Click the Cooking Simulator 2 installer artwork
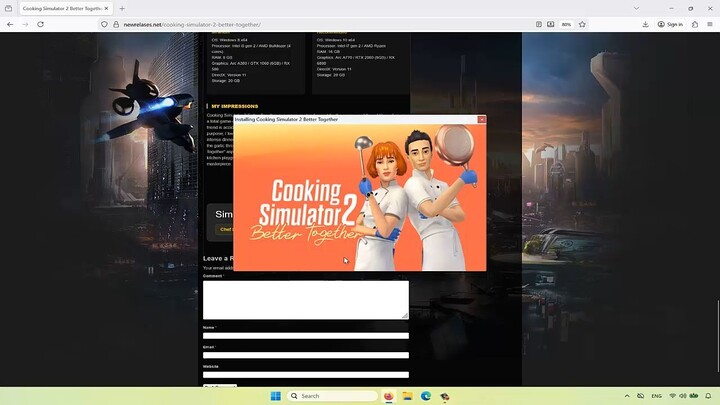 click(360, 197)
